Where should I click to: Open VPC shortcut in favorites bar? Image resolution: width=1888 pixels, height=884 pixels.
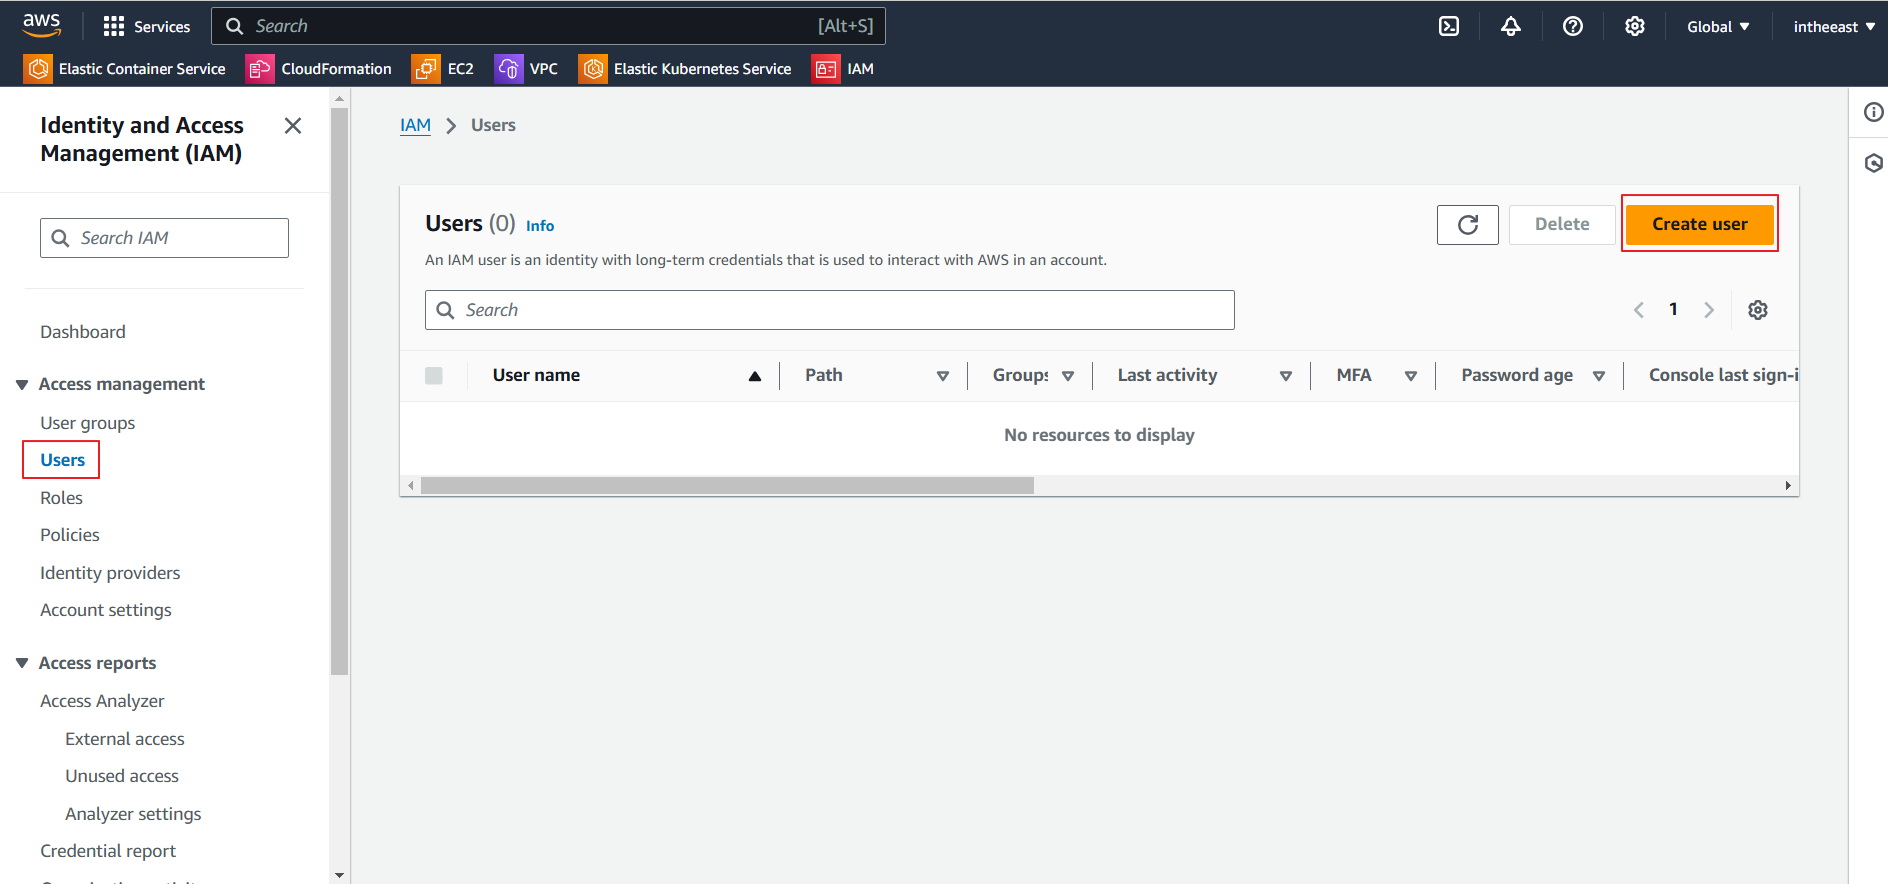[x=526, y=69]
